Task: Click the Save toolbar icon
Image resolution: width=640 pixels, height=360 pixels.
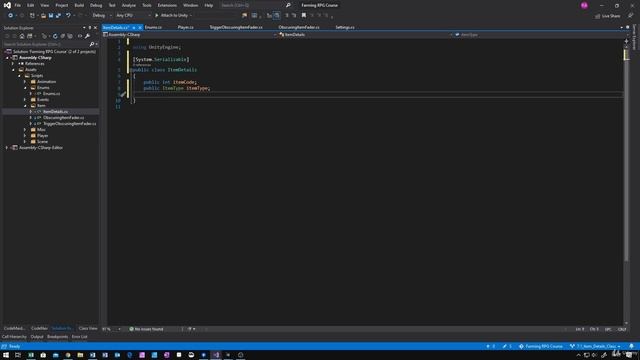Action: pos(51,16)
